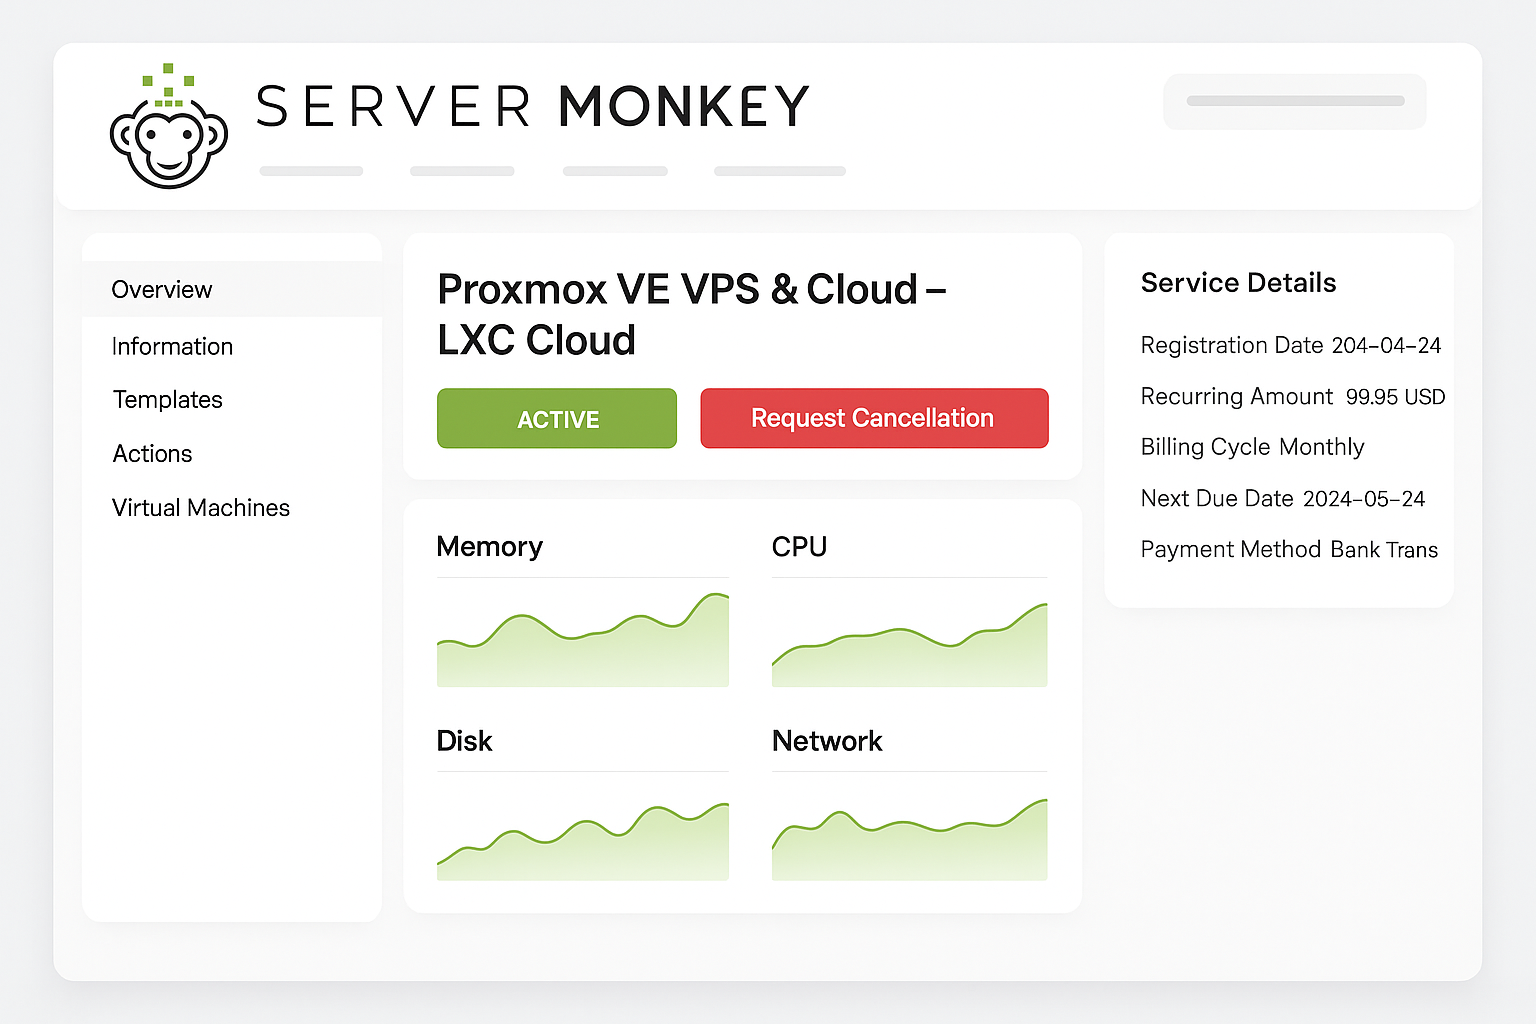Click the CPU chart label

click(x=799, y=547)
